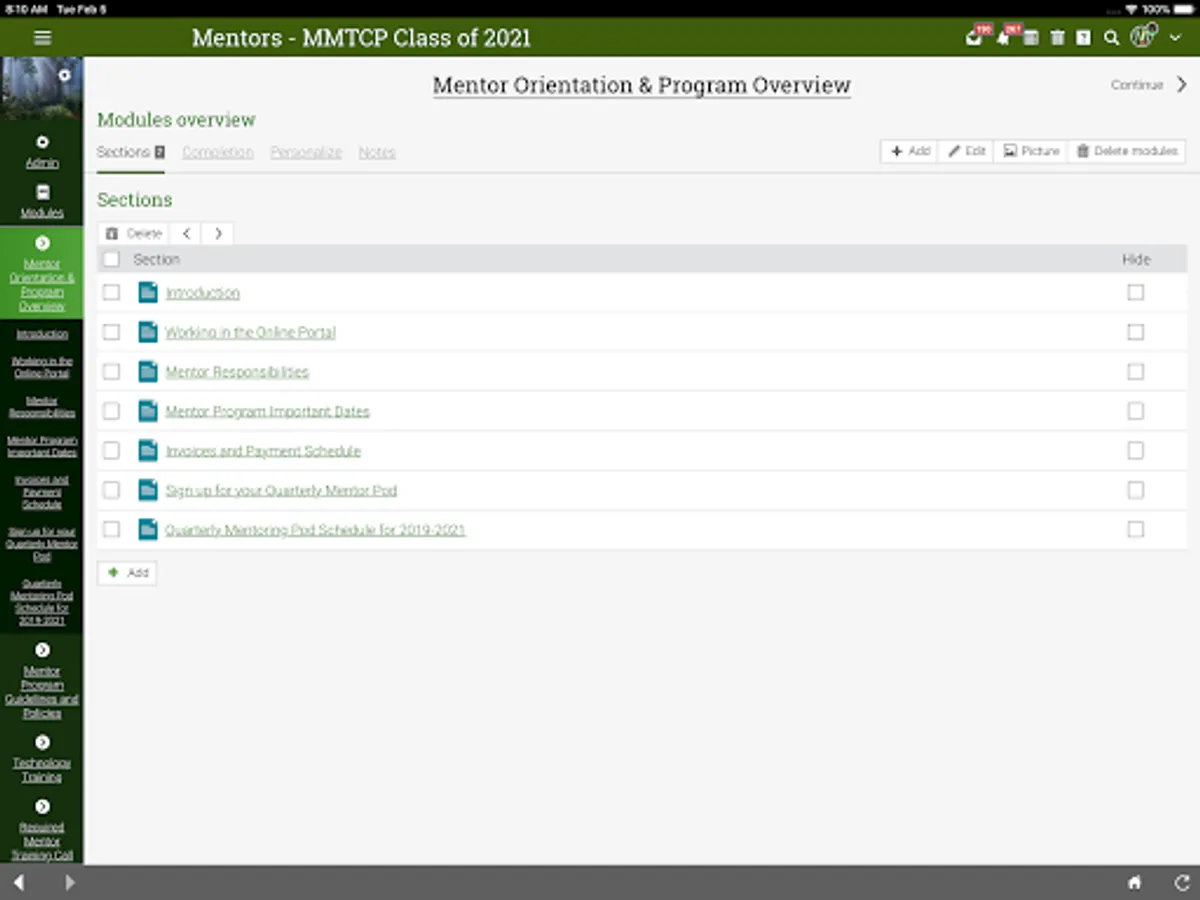Reload page with the refresh icon

pos(1181,882)
